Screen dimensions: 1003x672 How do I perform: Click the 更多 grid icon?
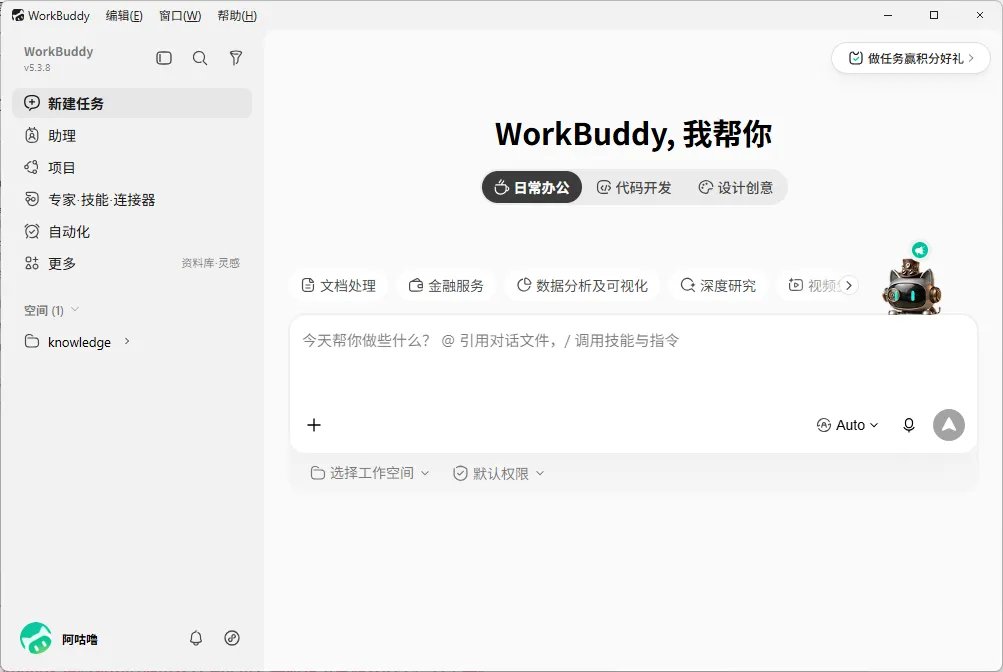click(x=31, y=263)
